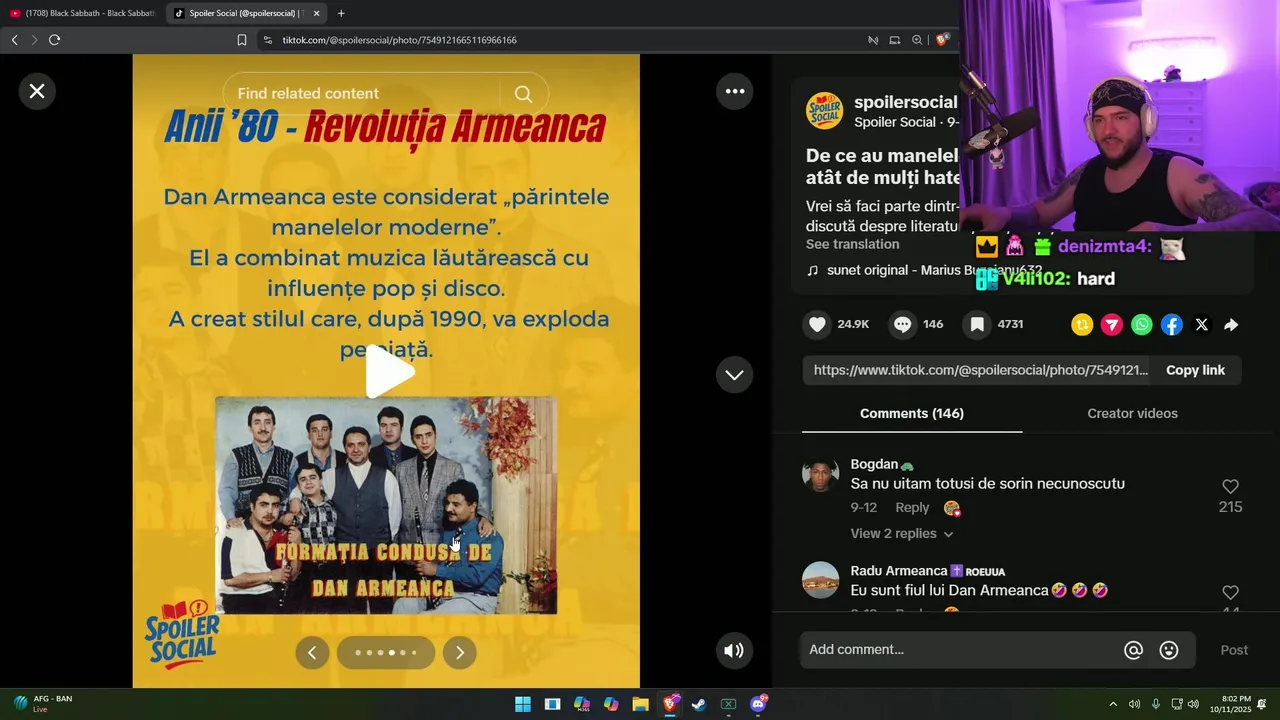Show previous slide of photo carousel
Viewport: 1280px width, 720px height.
[312, 653]
